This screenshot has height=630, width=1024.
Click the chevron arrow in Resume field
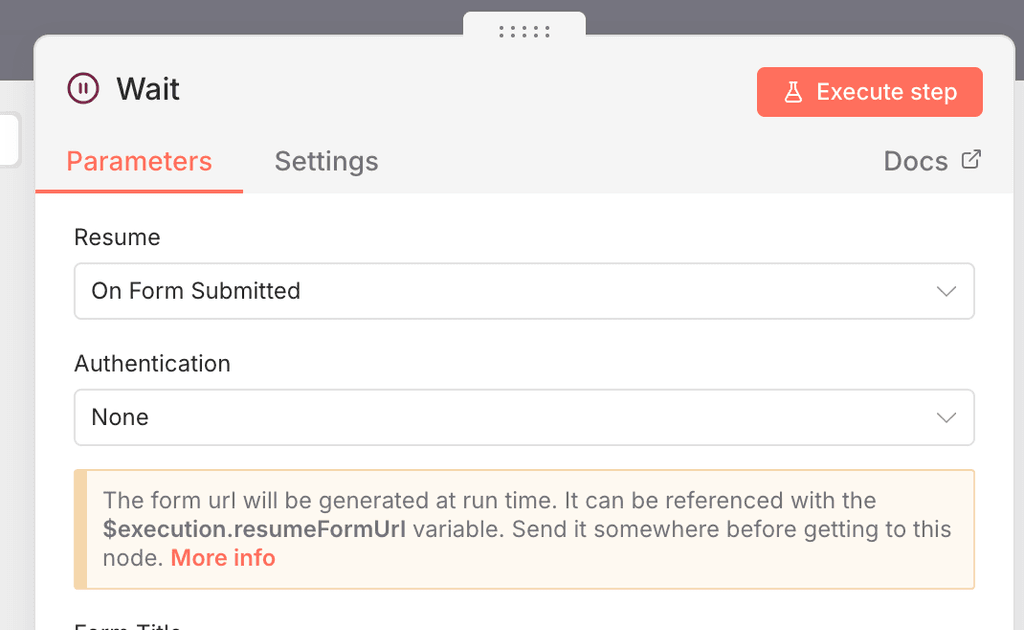pos(946,291)
